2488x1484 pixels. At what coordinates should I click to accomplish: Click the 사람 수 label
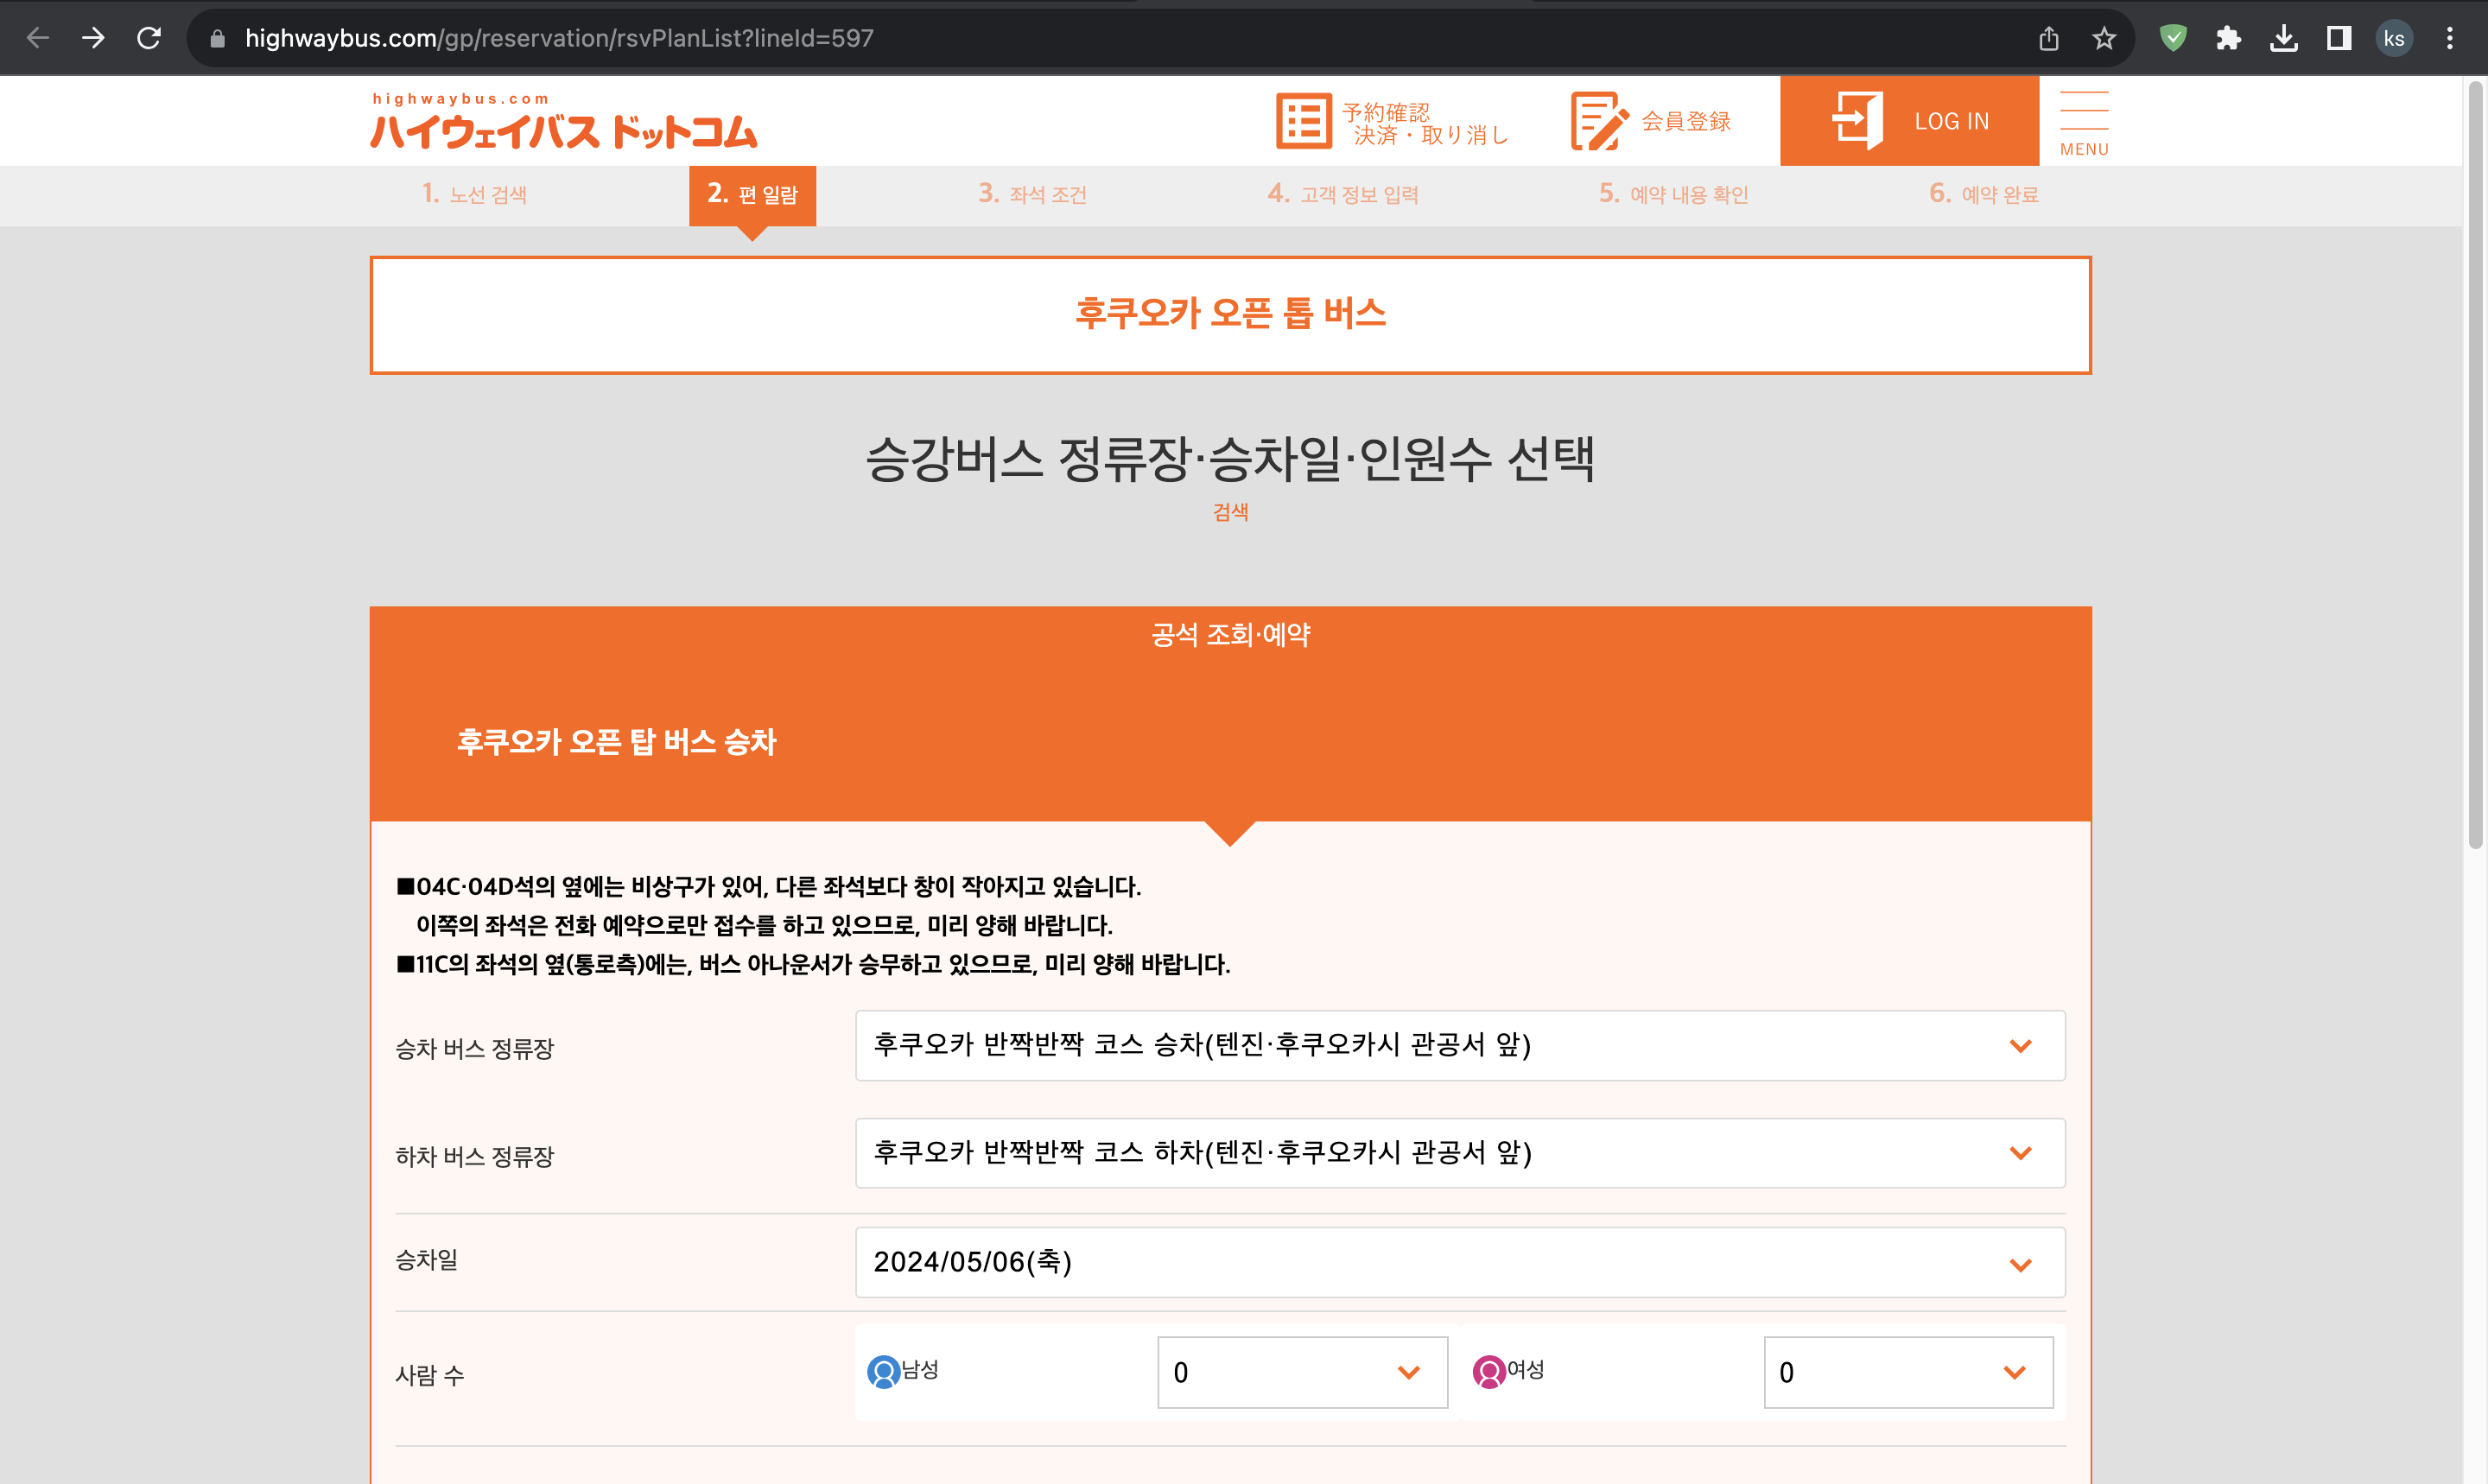(x=430, y=1375)
